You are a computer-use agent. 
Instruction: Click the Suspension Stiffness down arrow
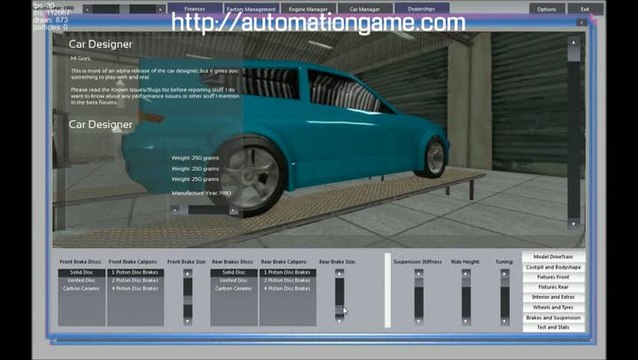pyautogui.click(x=419, y=321)
